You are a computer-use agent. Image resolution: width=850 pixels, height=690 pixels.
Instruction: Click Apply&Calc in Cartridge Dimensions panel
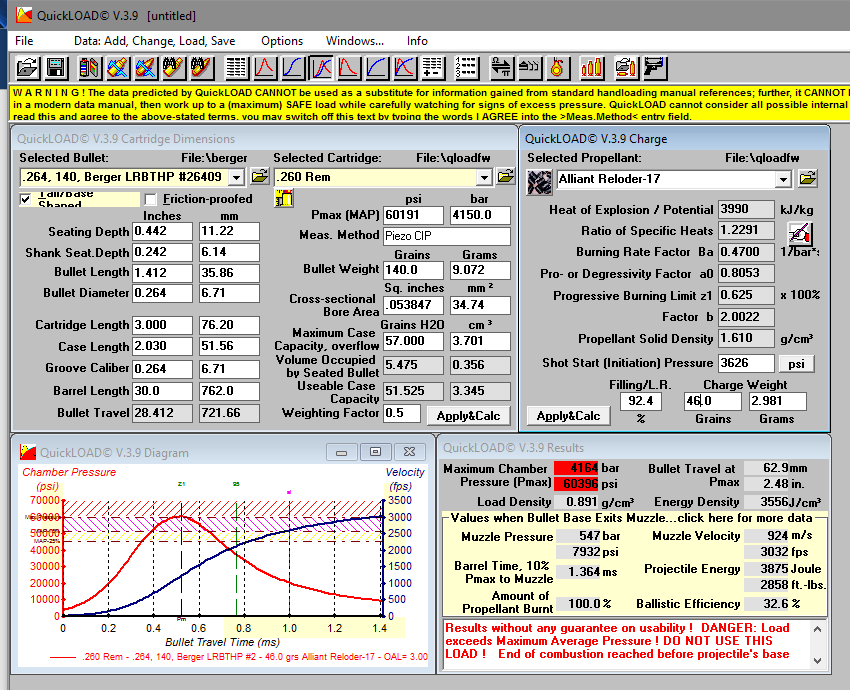click(x=468, y=416)
